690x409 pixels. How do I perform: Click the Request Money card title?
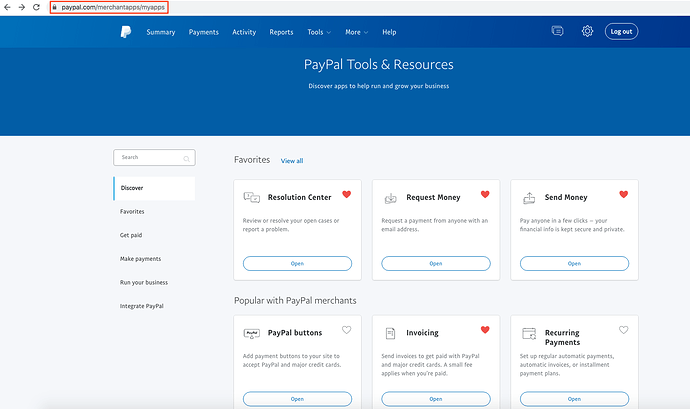coord(433,197)
